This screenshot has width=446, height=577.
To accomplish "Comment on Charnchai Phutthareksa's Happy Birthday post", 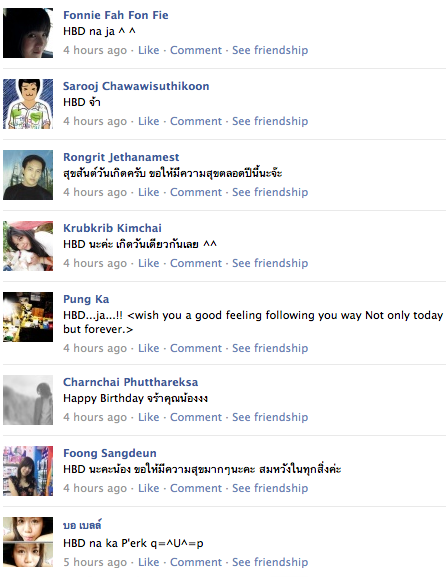I will click(196, 417).
